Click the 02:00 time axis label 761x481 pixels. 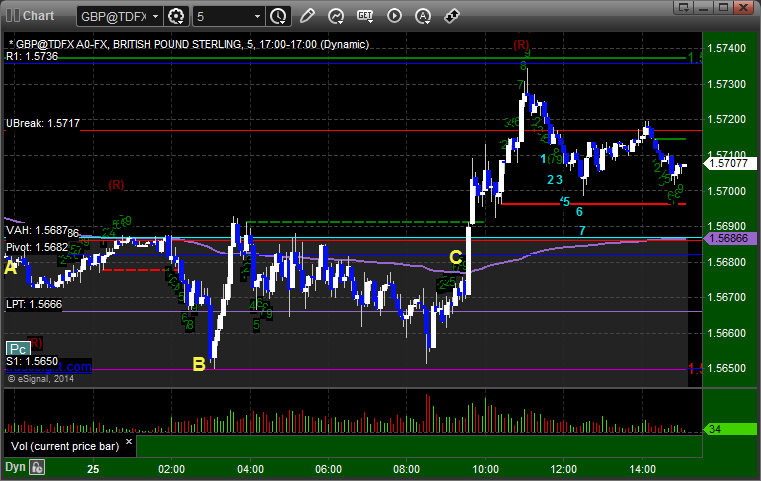click(x=171, y=469)
